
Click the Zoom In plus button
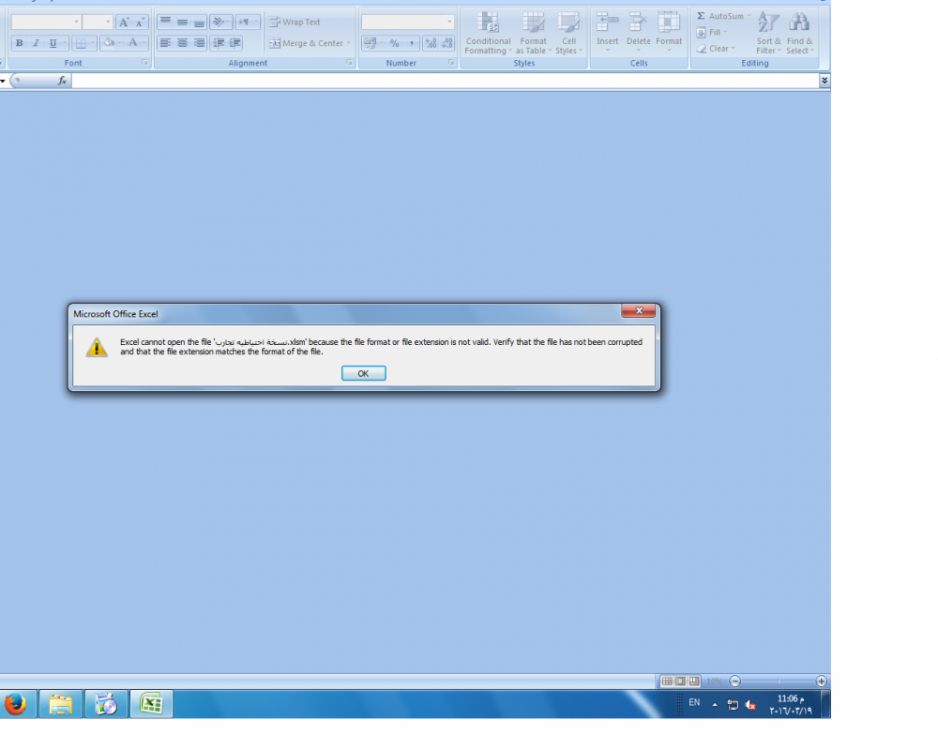821,681
